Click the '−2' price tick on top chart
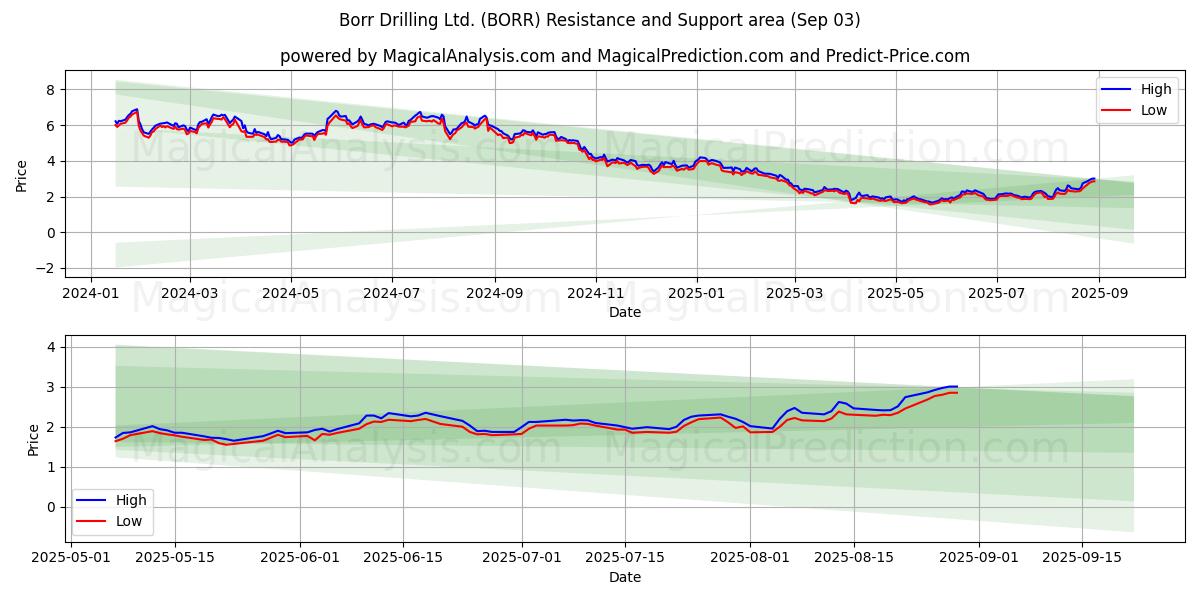 (47, 268)
